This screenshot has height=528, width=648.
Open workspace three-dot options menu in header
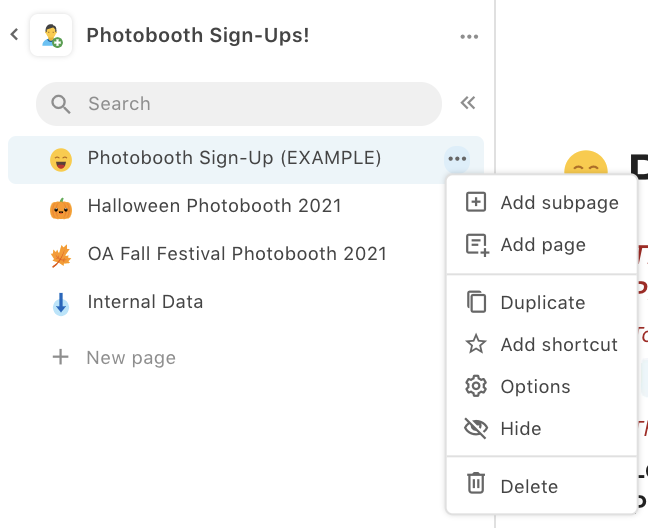(x=469, y=36)
